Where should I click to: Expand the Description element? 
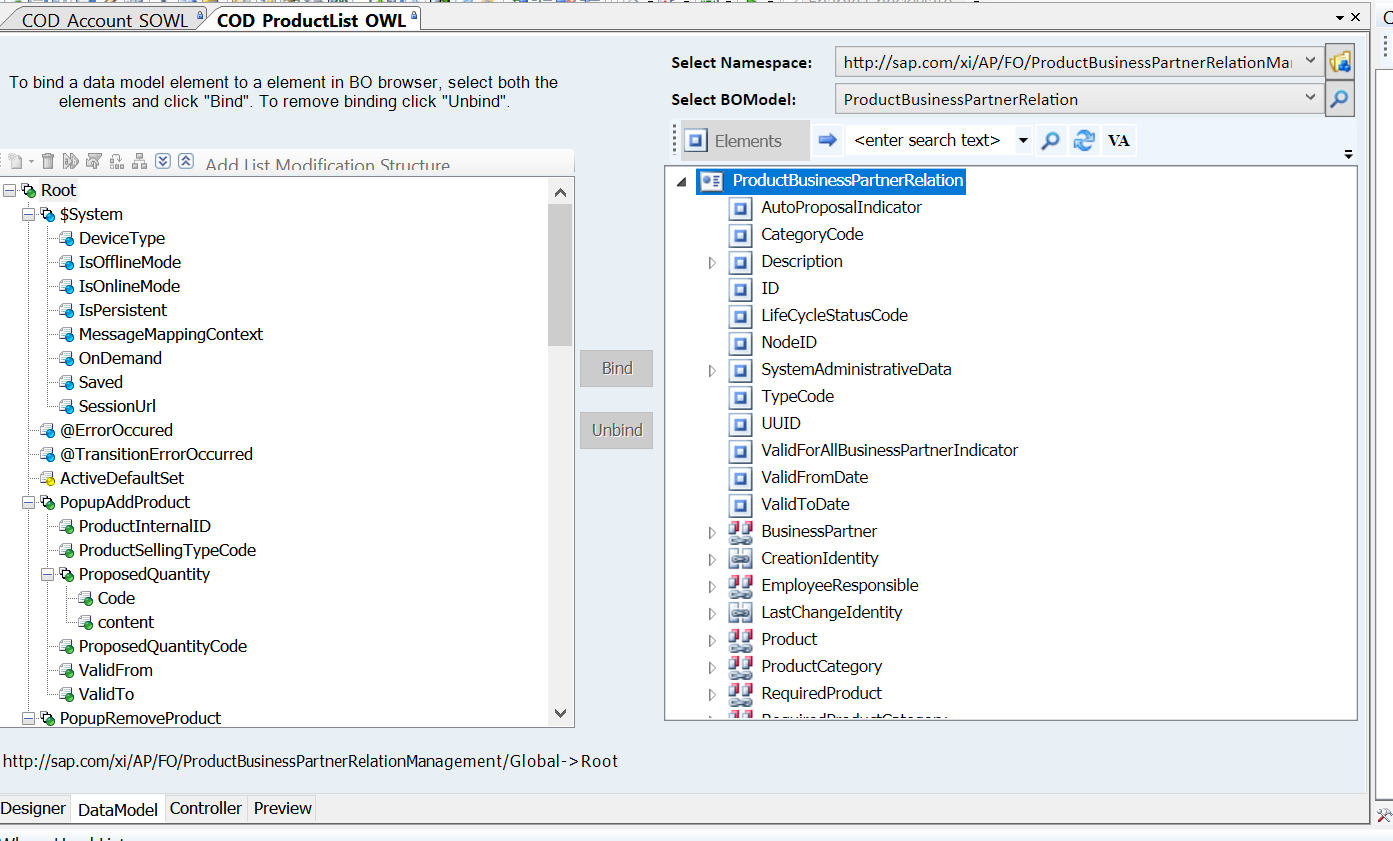(x=712, y=262)
